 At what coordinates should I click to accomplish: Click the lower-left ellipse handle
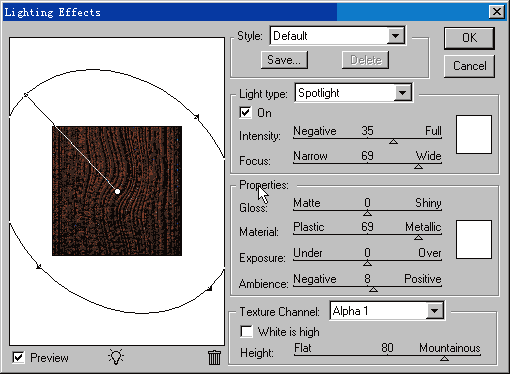click(x=39, y=266)
